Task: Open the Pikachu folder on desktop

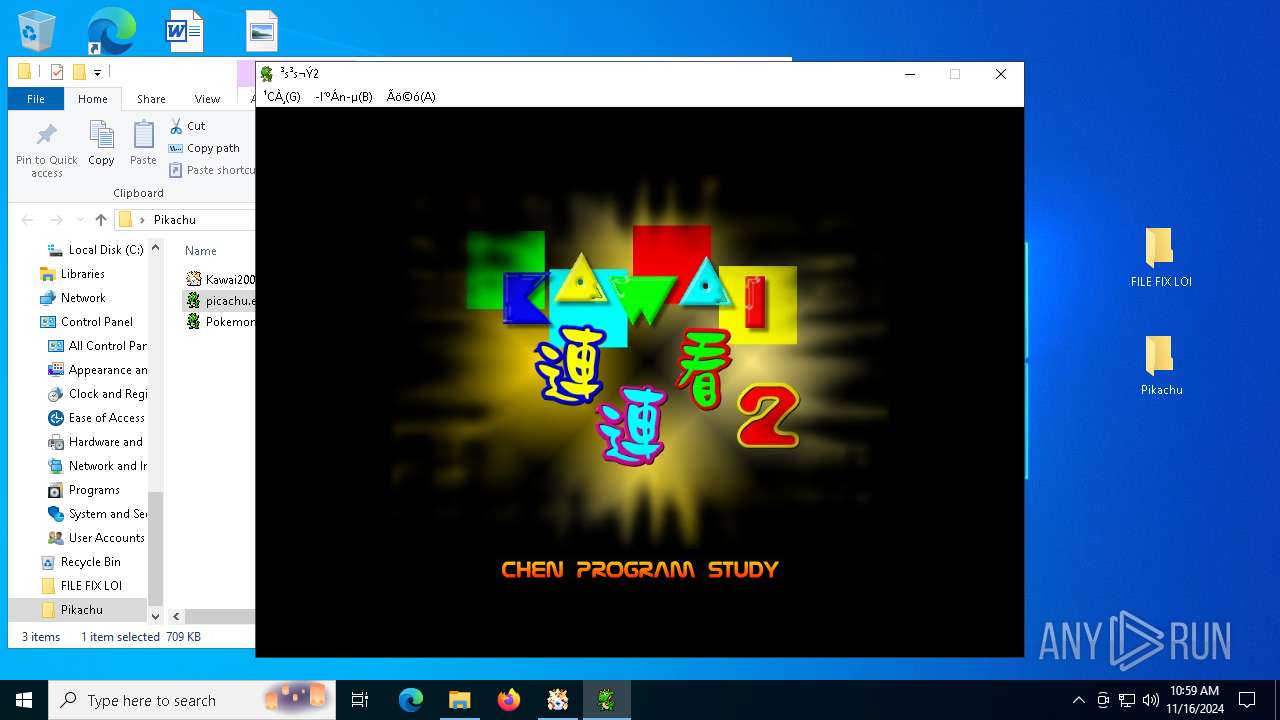Action: click(1161, 366)
